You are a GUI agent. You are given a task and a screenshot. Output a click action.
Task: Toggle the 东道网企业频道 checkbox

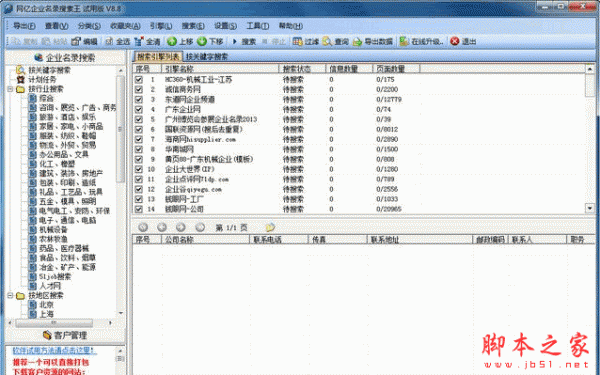click(139, 99)
